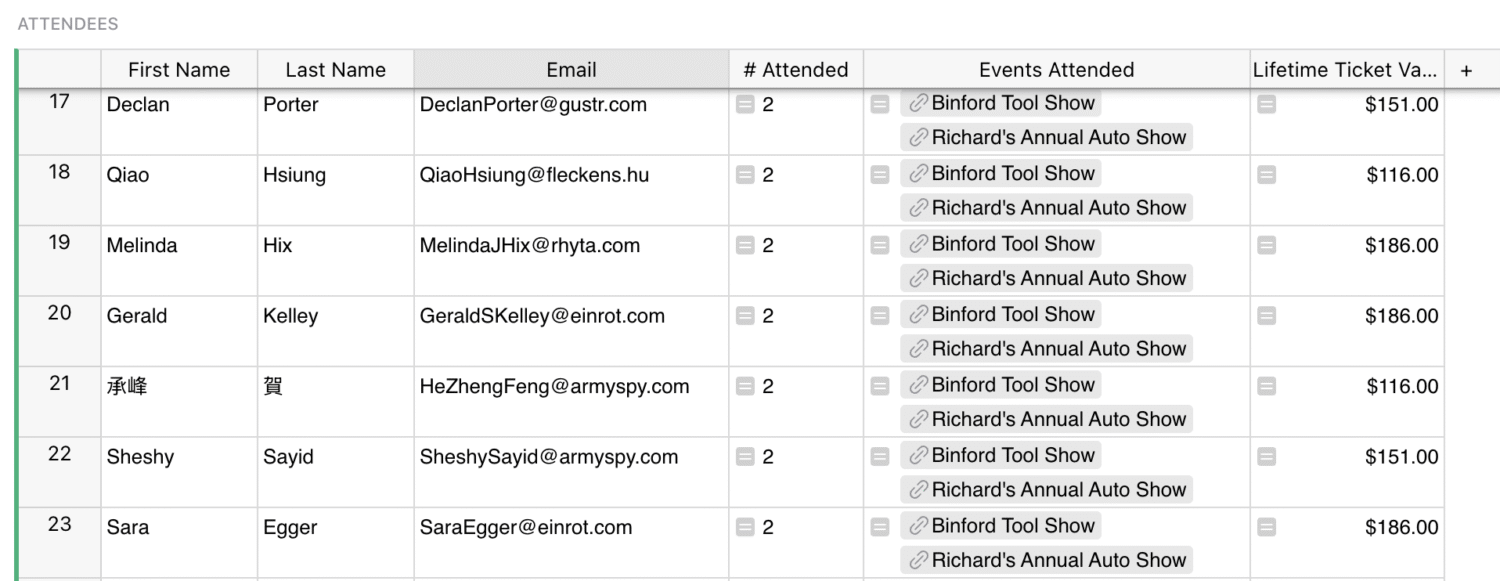Open the Binford Tool Show link for Declan Porter
1500x581 pixels.
click(x=1000, y=103)
